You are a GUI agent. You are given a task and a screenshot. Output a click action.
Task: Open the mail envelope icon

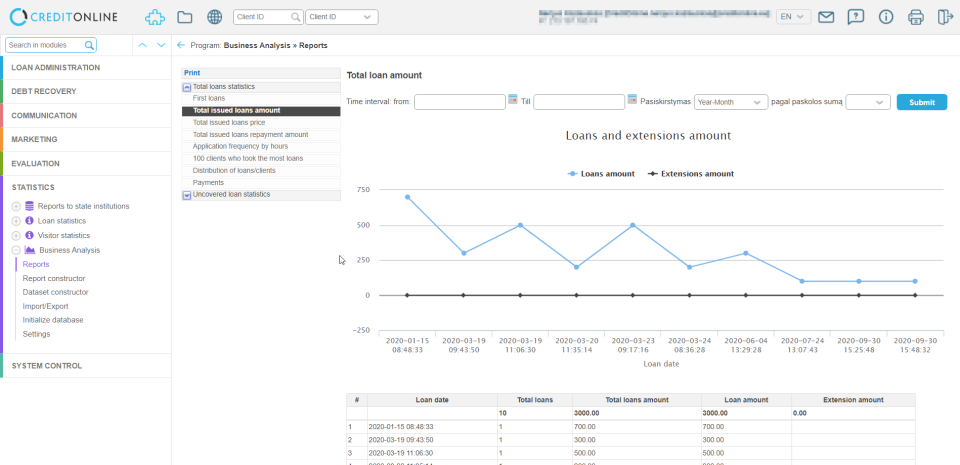pos(826,17)
